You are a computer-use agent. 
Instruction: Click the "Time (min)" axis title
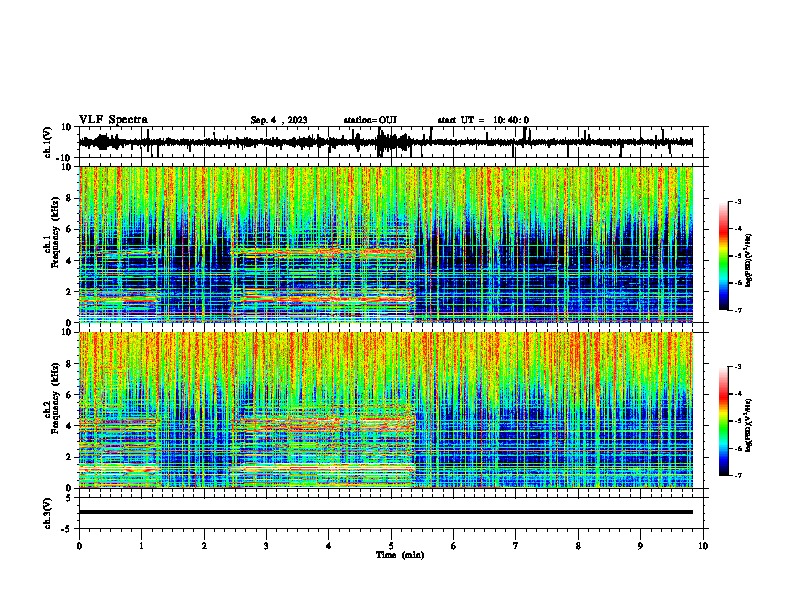point(400,555)
